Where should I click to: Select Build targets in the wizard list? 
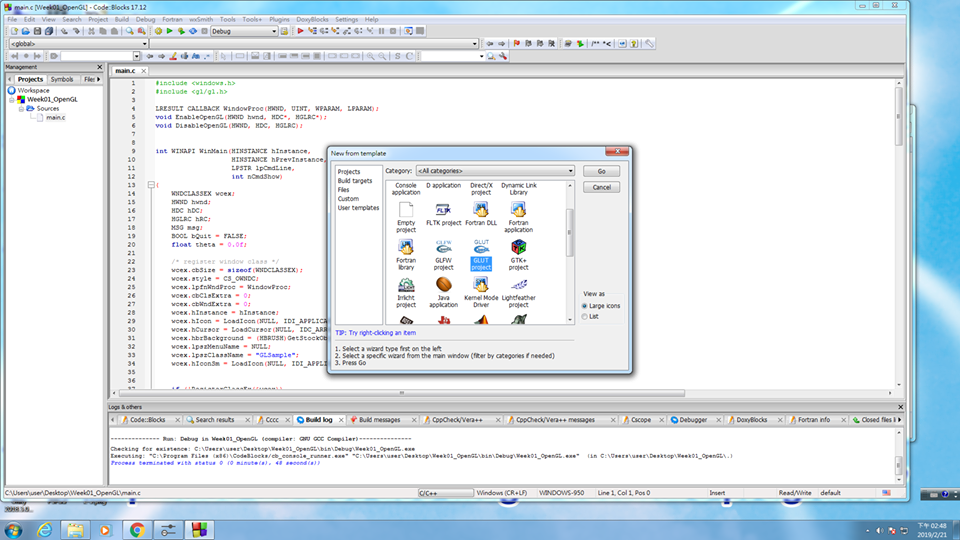(x=354, y=181)
